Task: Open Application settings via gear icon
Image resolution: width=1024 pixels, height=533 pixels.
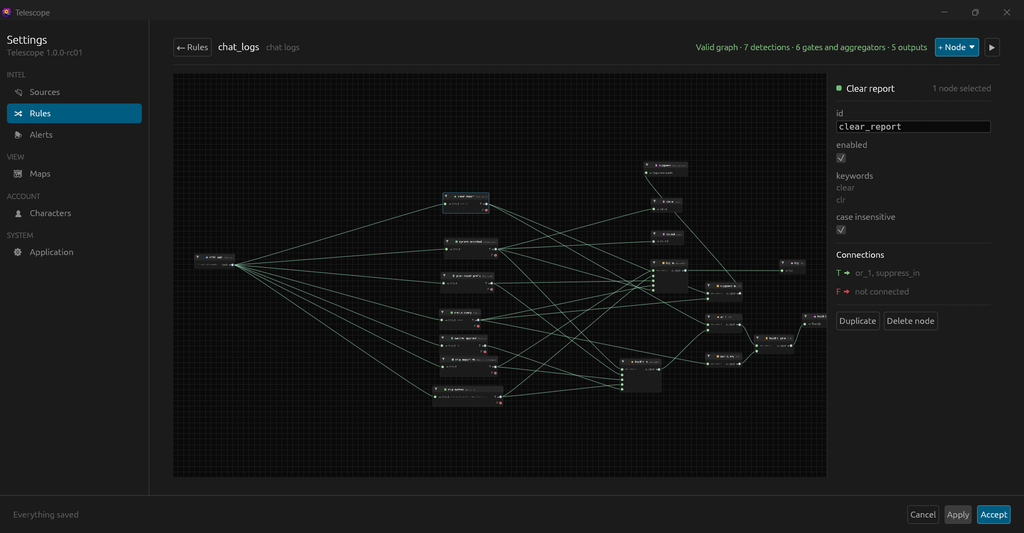Action: point(18,252)
